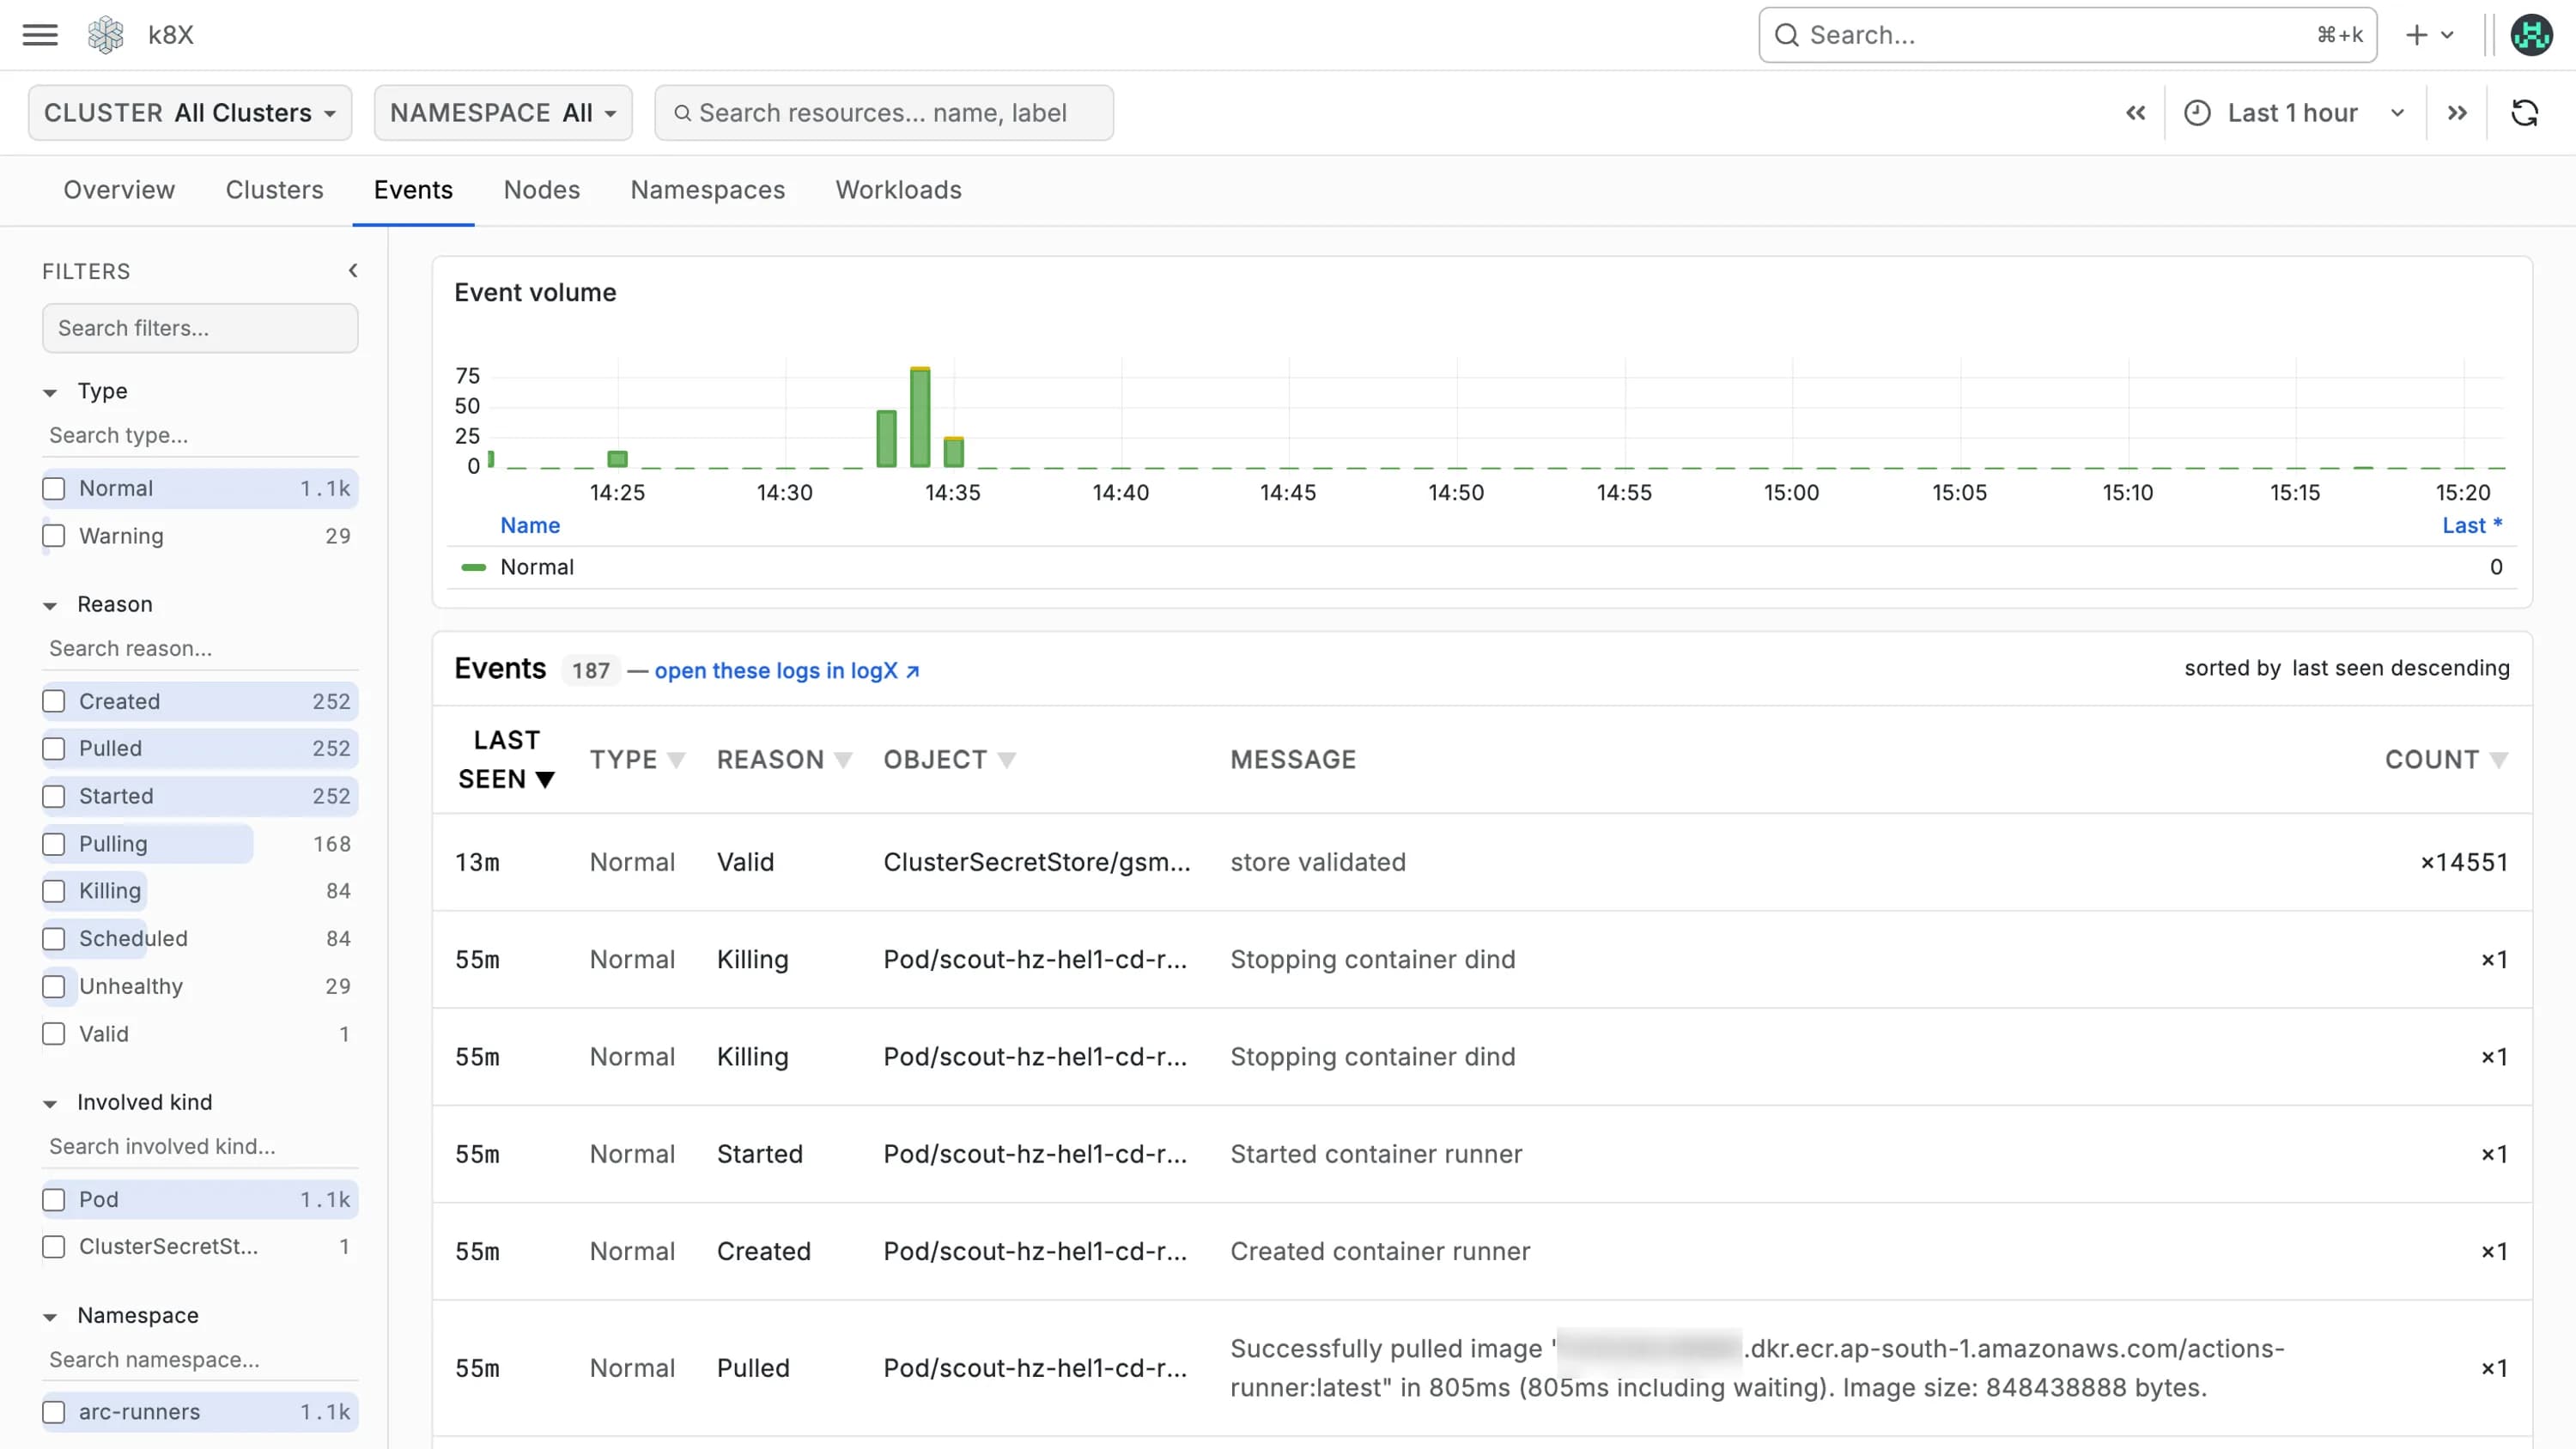Switch to the Overview tab
Viewport: 2576px width, 1449px height.
point(119,190)
